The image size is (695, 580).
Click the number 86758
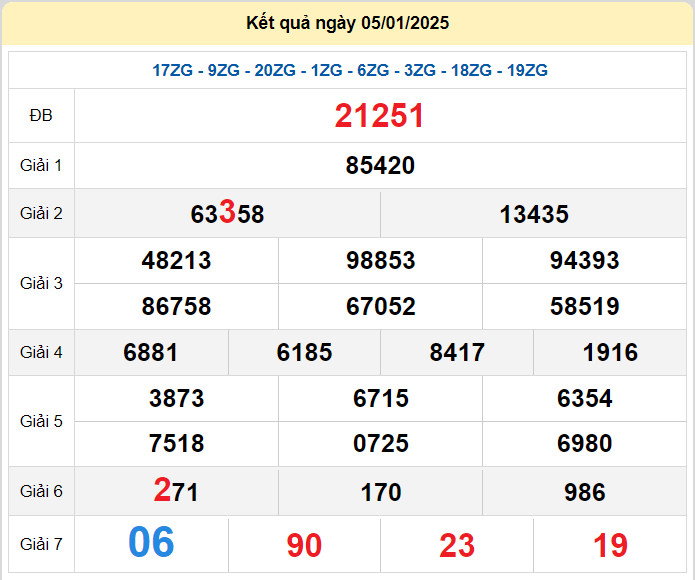tap(176, 306)
